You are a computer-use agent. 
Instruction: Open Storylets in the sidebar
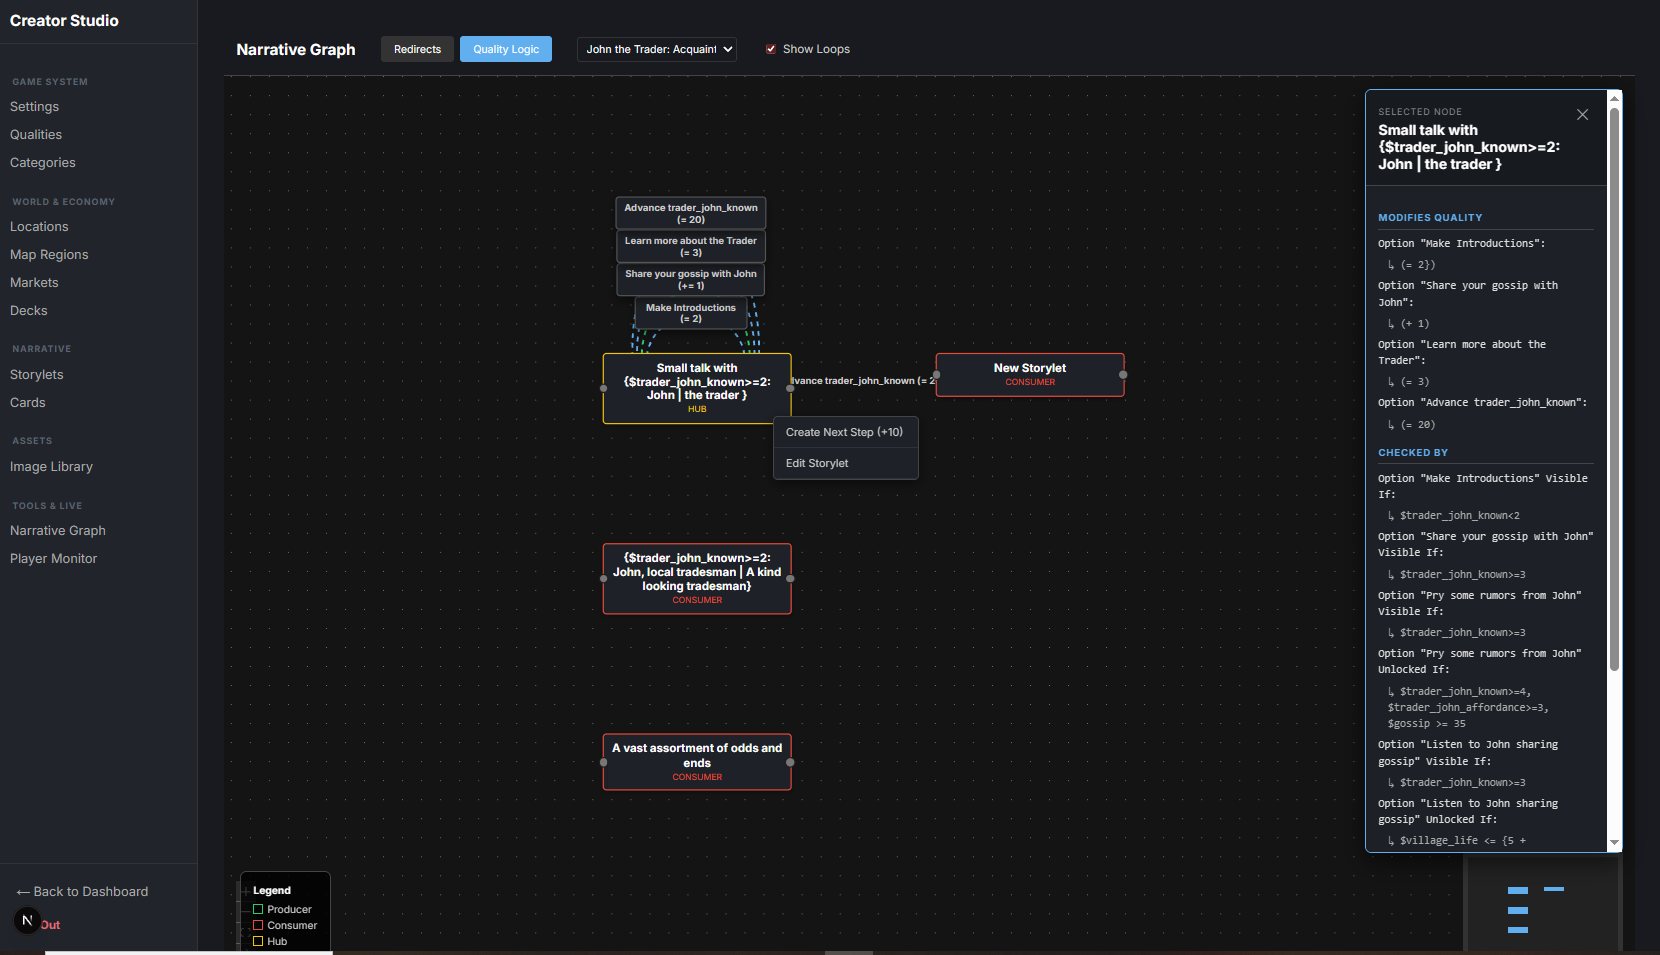click(x=37, y=374)
